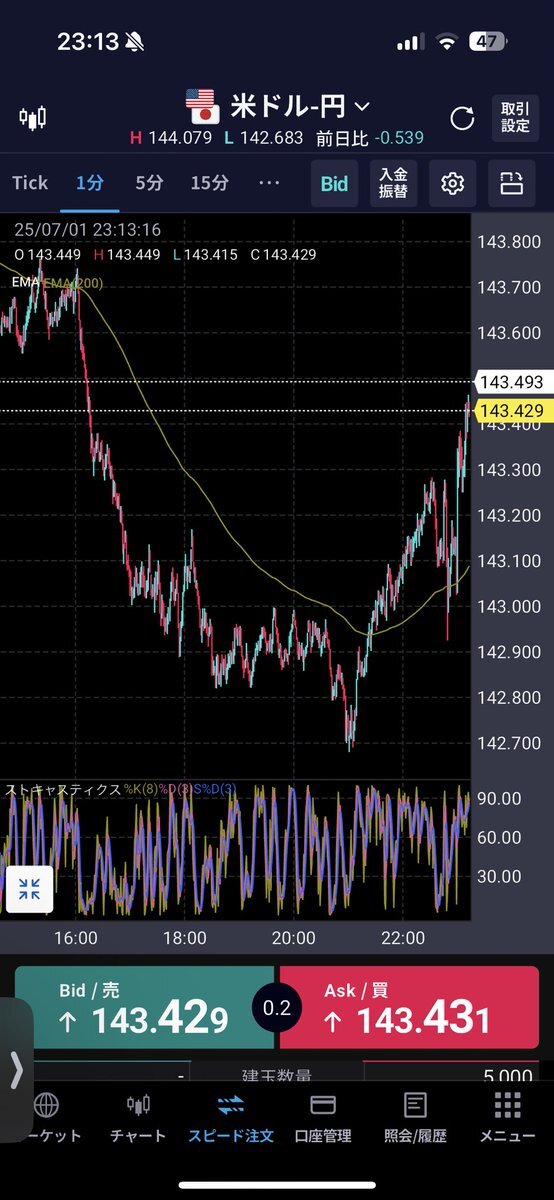Tap the screen layout switch icon

pos(512,183)
